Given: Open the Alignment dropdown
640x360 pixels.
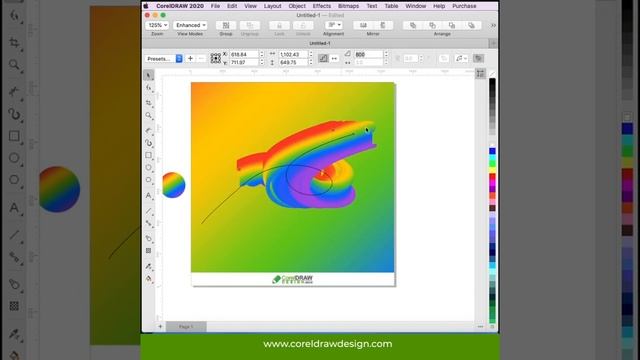Looking at the screenshot, I should 333,25.
